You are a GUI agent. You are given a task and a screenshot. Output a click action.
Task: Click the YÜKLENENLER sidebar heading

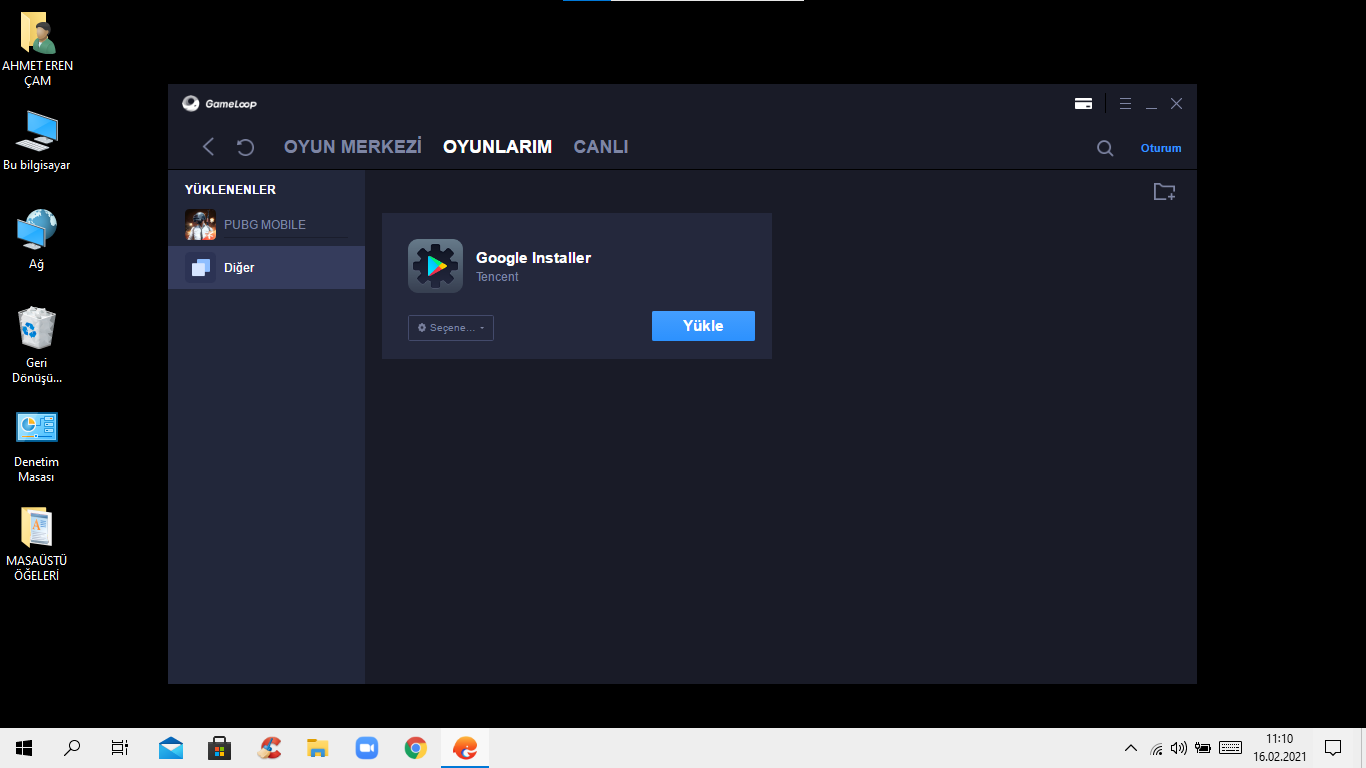pyautogui.click(x=230, y=190)
